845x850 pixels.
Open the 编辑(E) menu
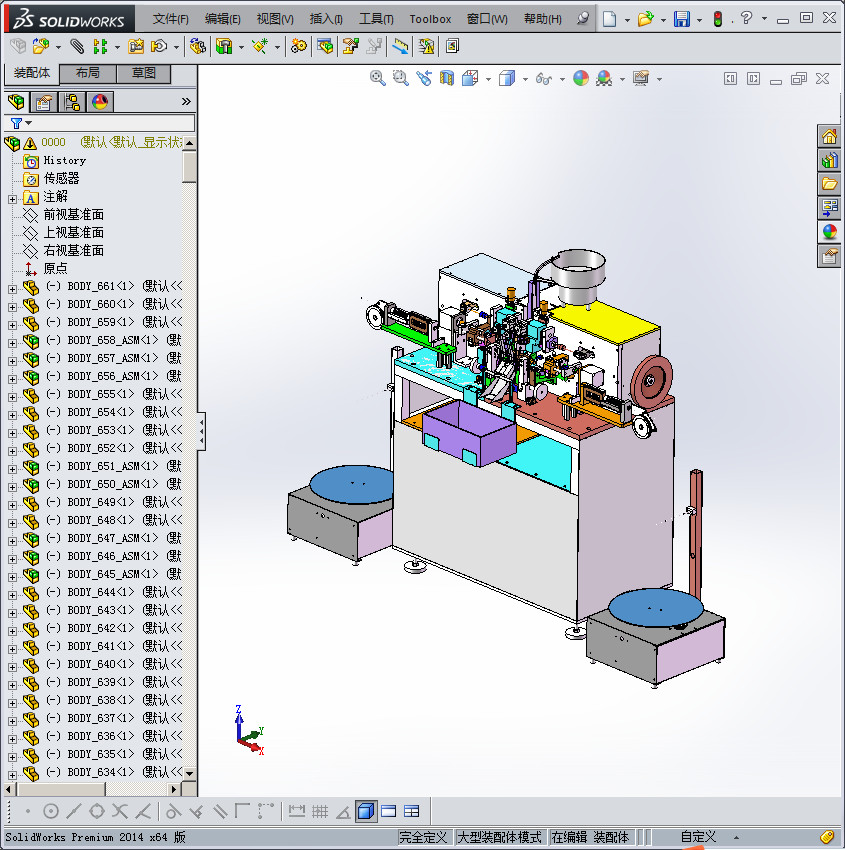222,19
